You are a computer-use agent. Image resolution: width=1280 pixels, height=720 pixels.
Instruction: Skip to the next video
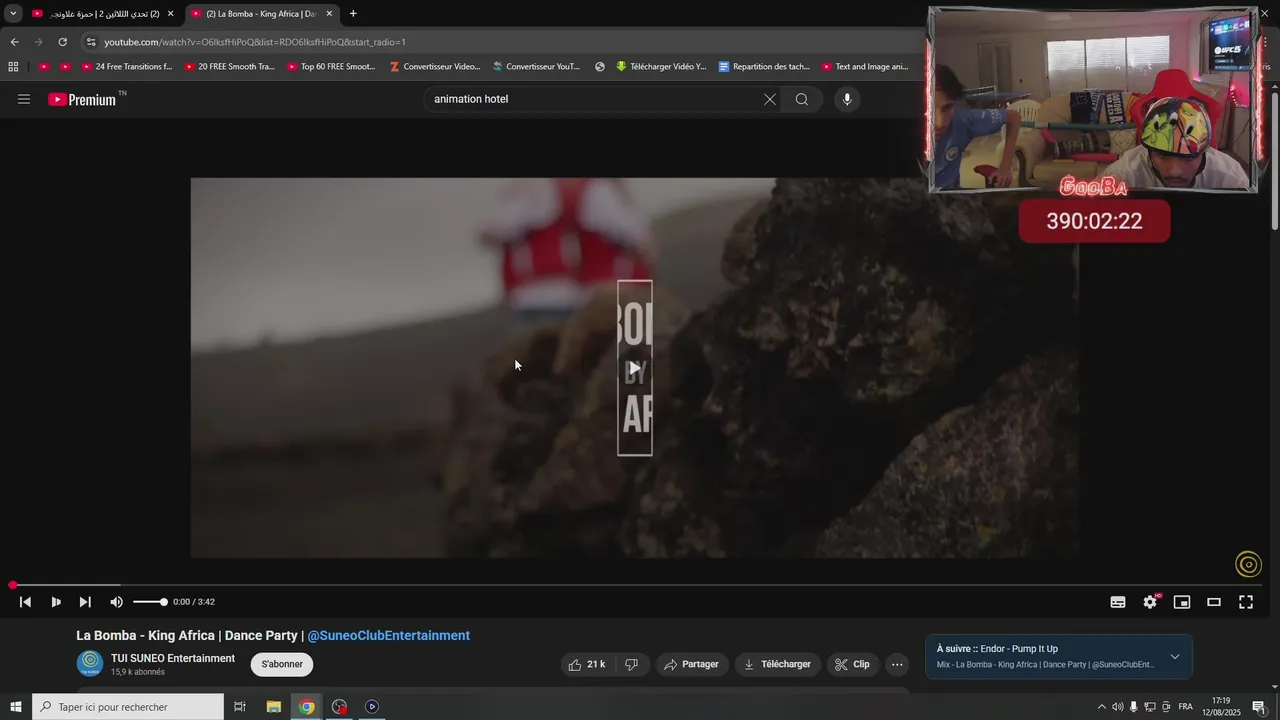85,602
